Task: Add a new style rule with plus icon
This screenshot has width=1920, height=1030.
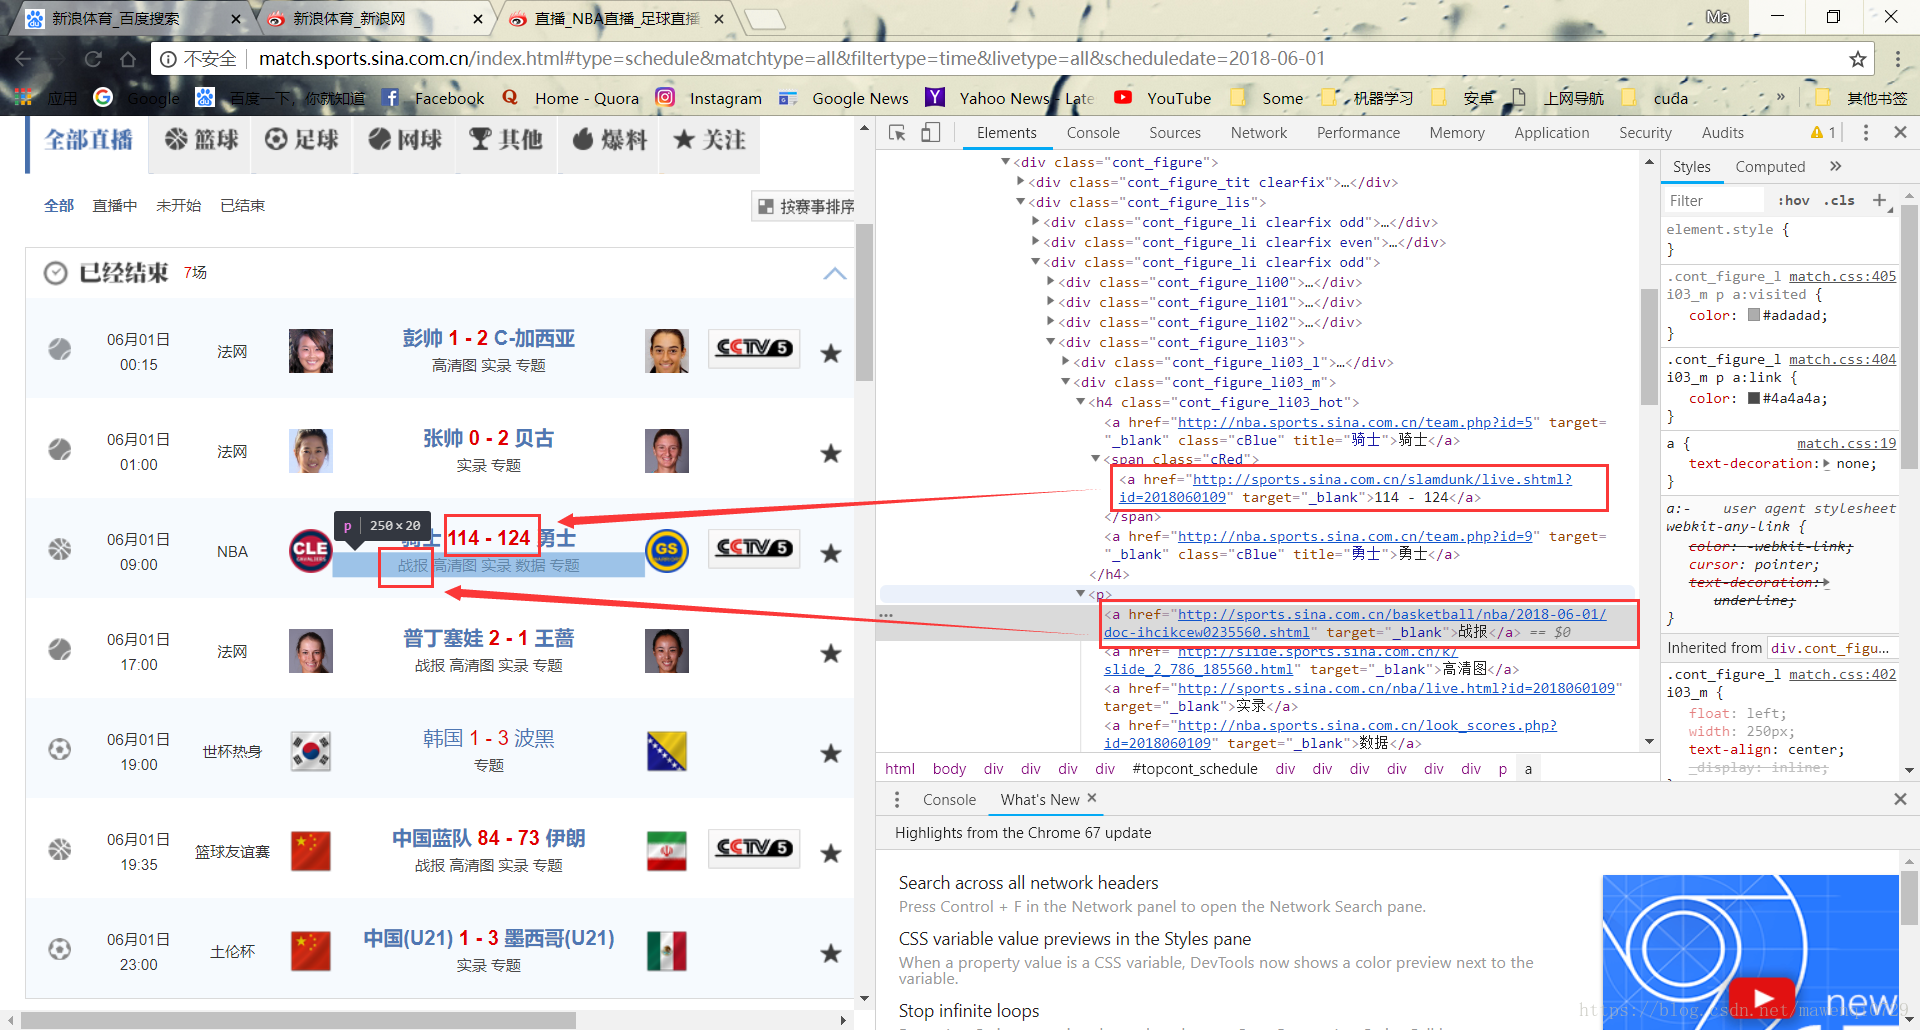Action: coord(1880,201)
